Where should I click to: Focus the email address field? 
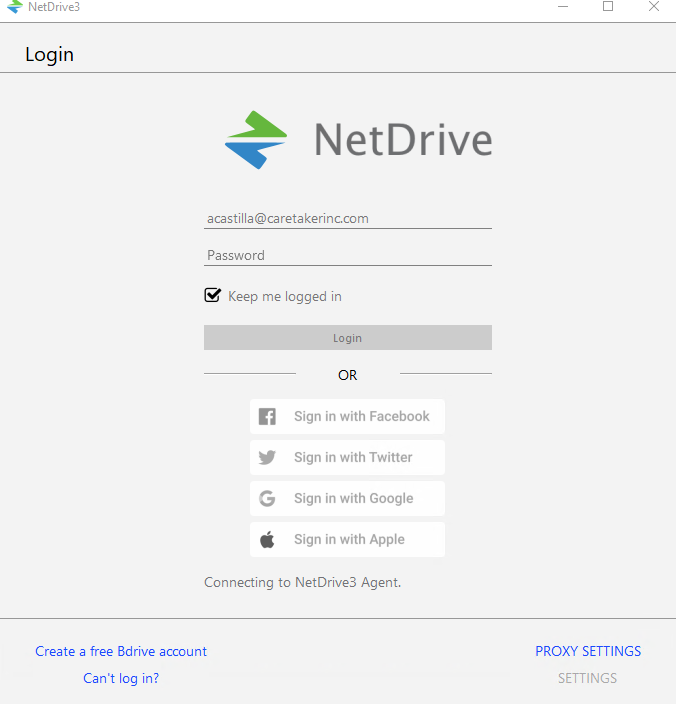pyautogui.click(x=347, y=218)
